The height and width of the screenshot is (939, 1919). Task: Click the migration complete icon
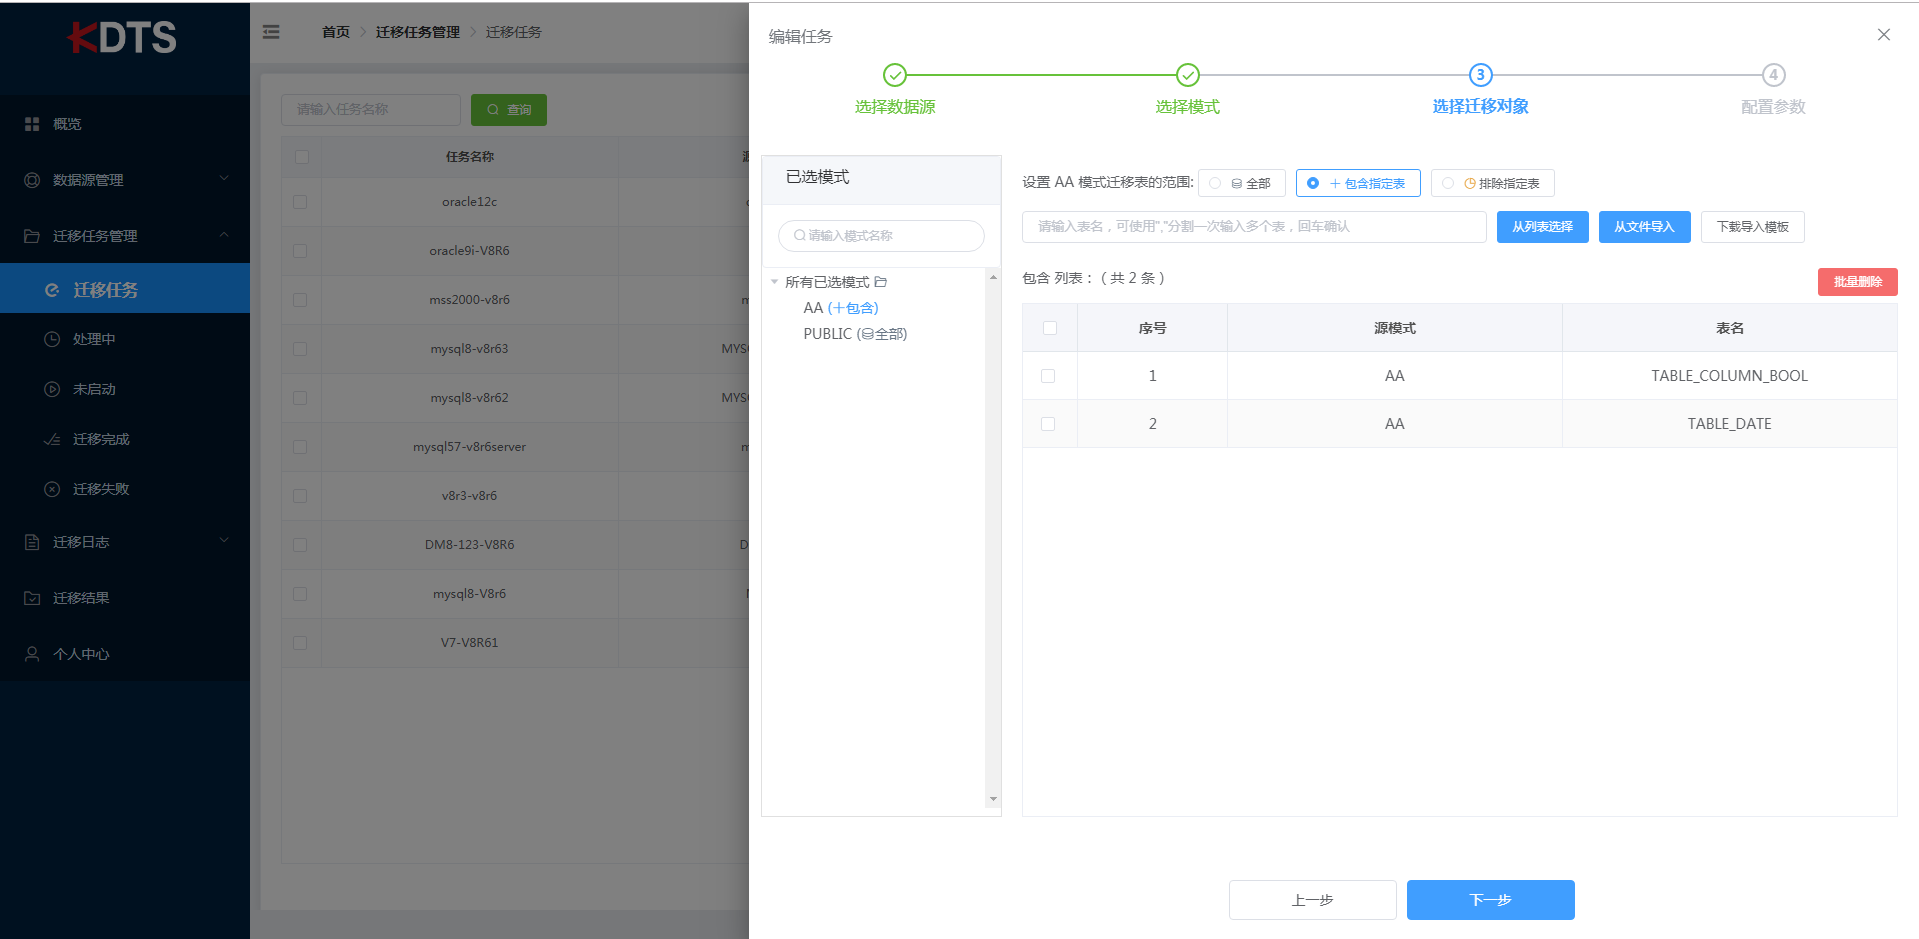pyautogui.click(x=52, y=439)
